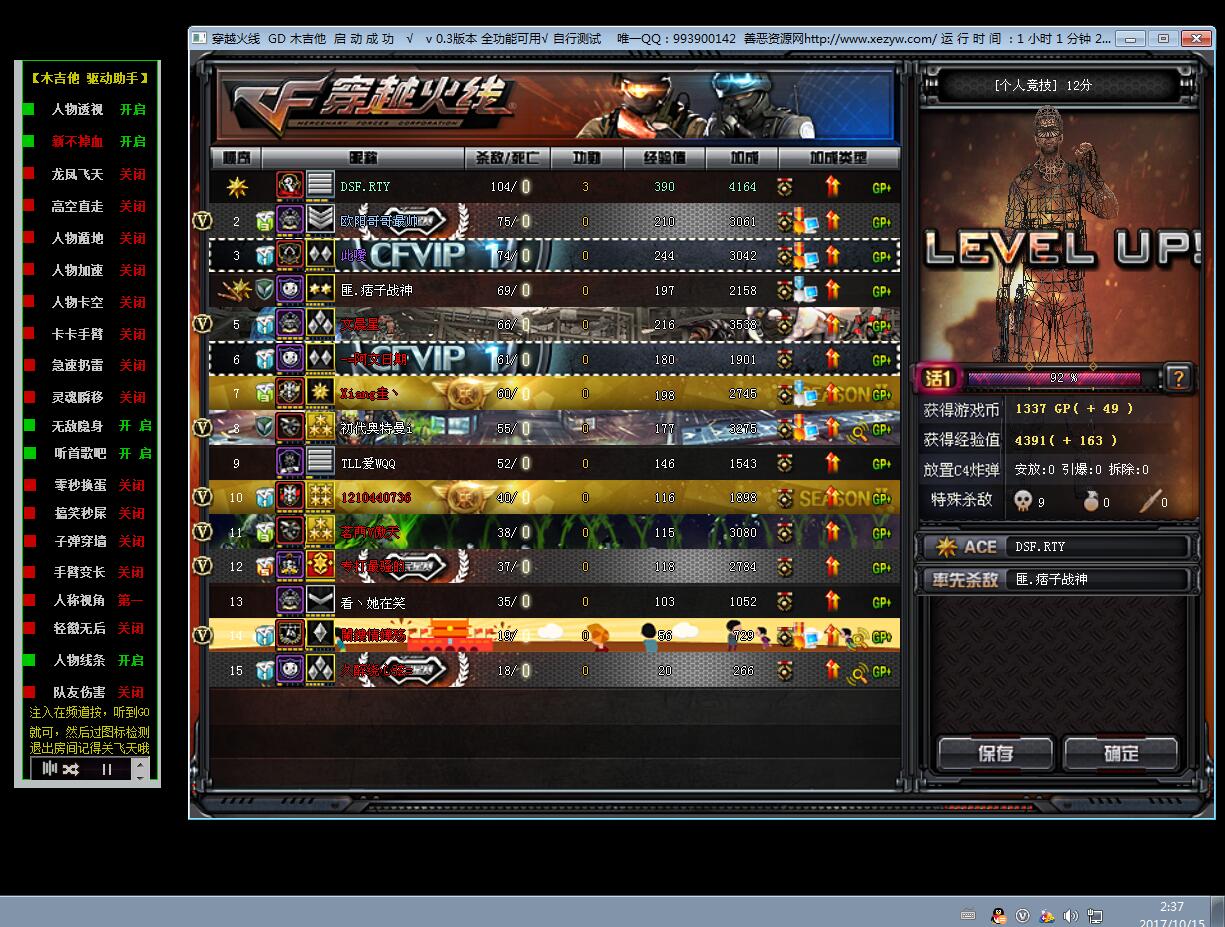The width and height of the screenshot is (1225, 927).
Task: Open the QQ penguin tray icon
Action: click(998, 915)
